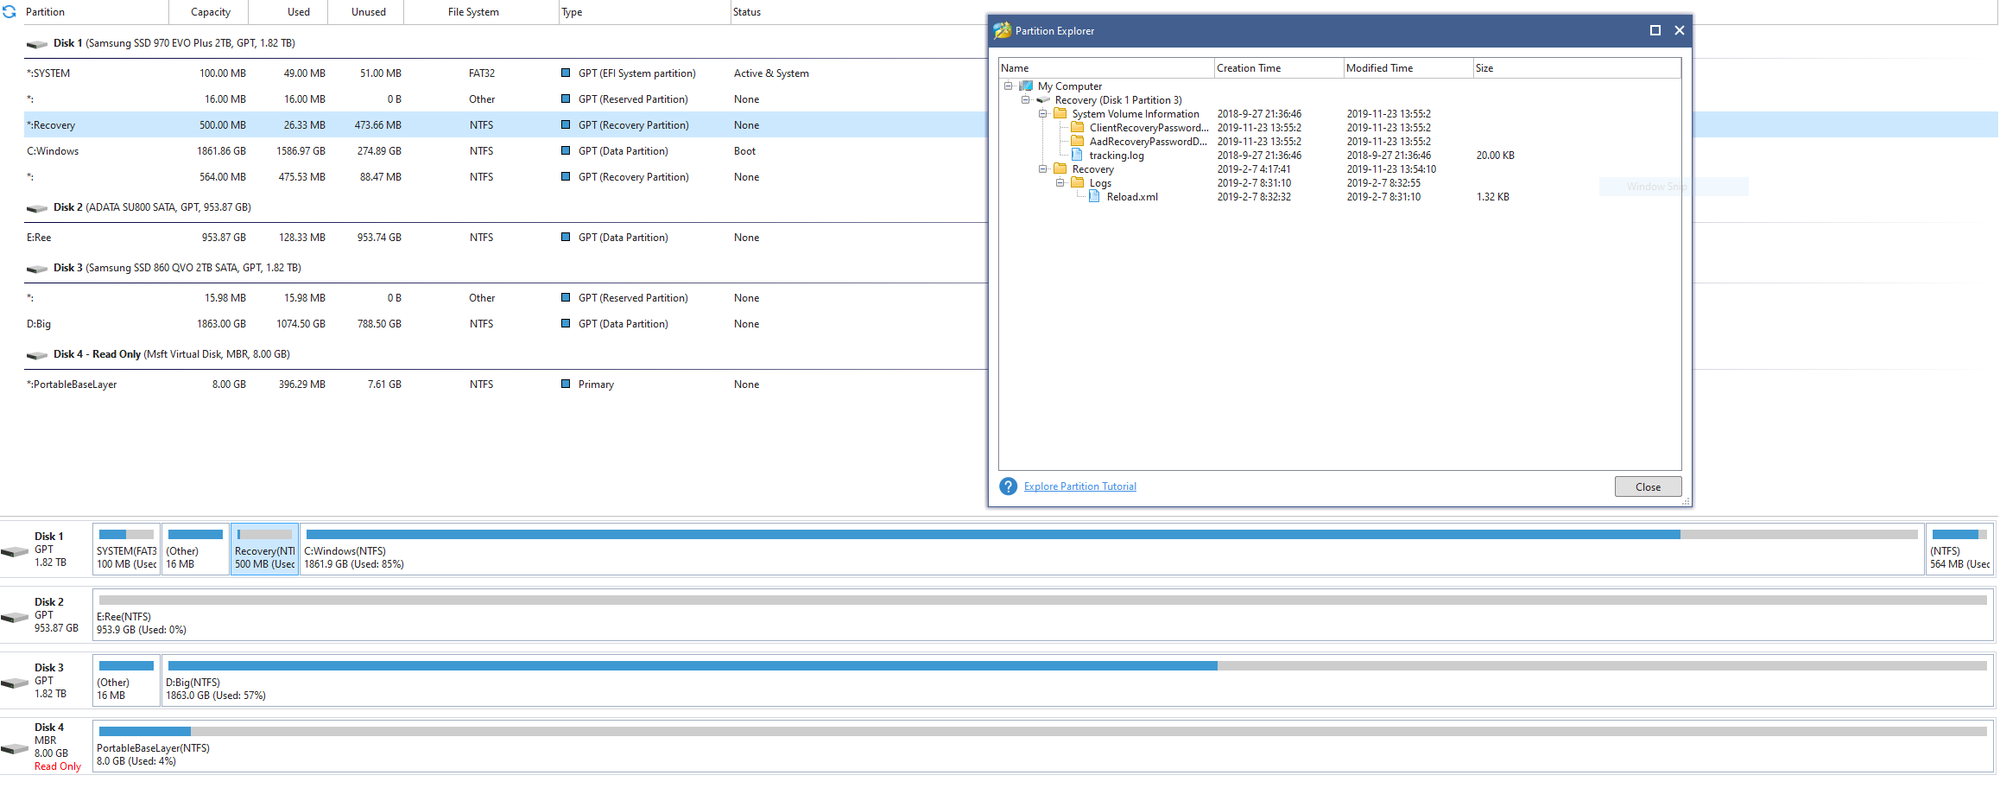Screen dimensions: 2000x788
Task: Click the Close button in Partition Explorer
Action: [x=1648, y=487]
